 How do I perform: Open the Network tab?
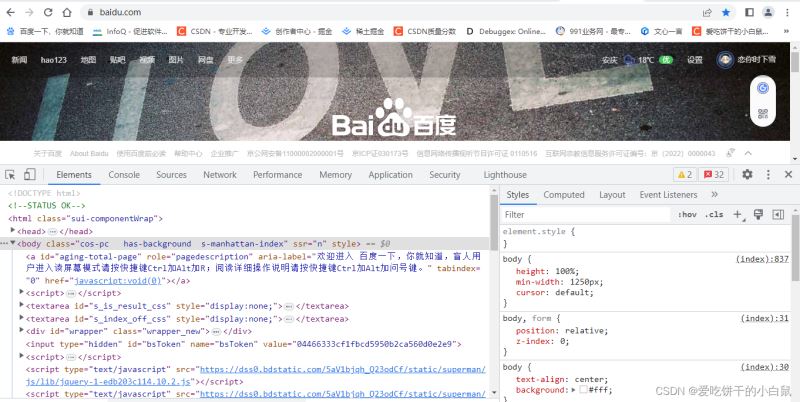pyautogui.click(x=220, y=174)
